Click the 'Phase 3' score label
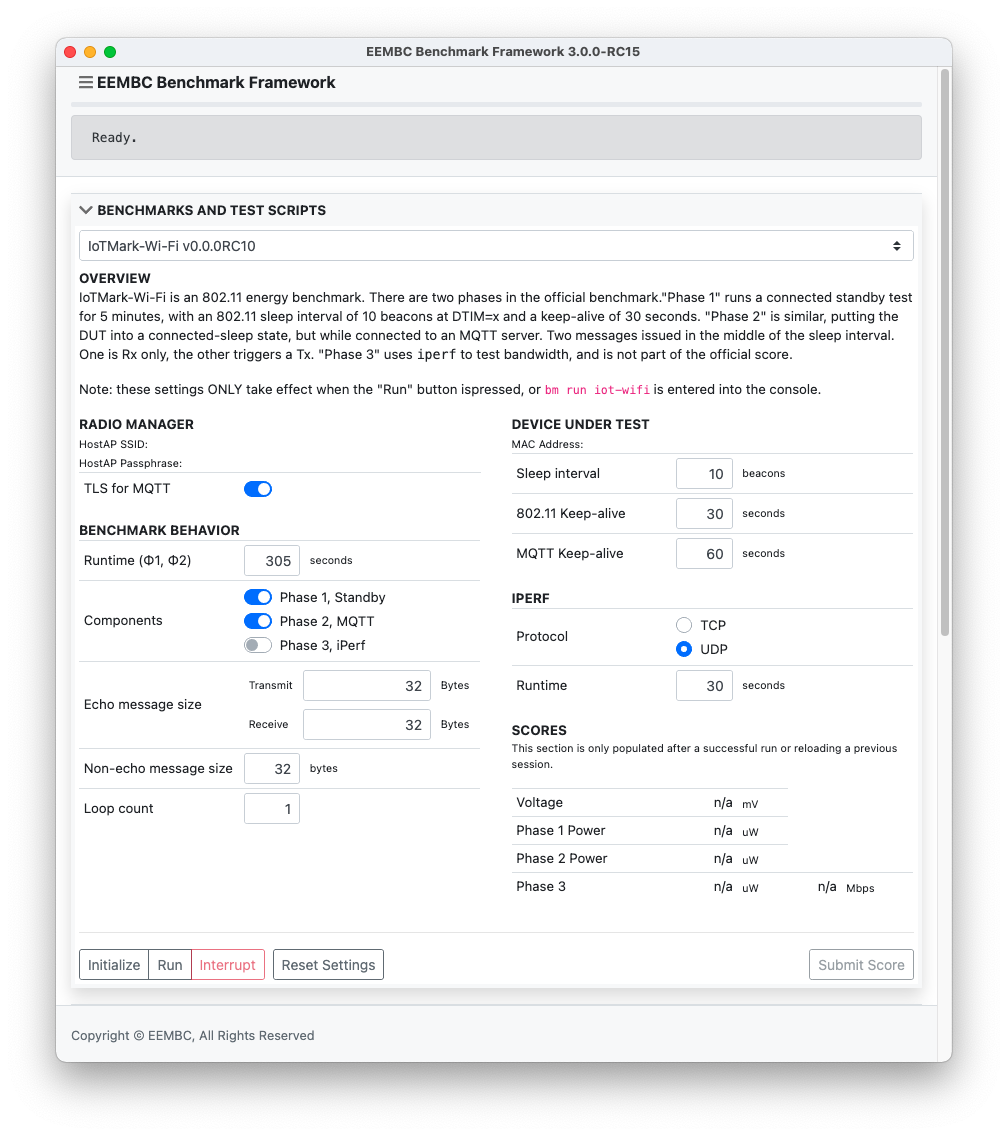 pyautogui.click(x=541, y=886)
